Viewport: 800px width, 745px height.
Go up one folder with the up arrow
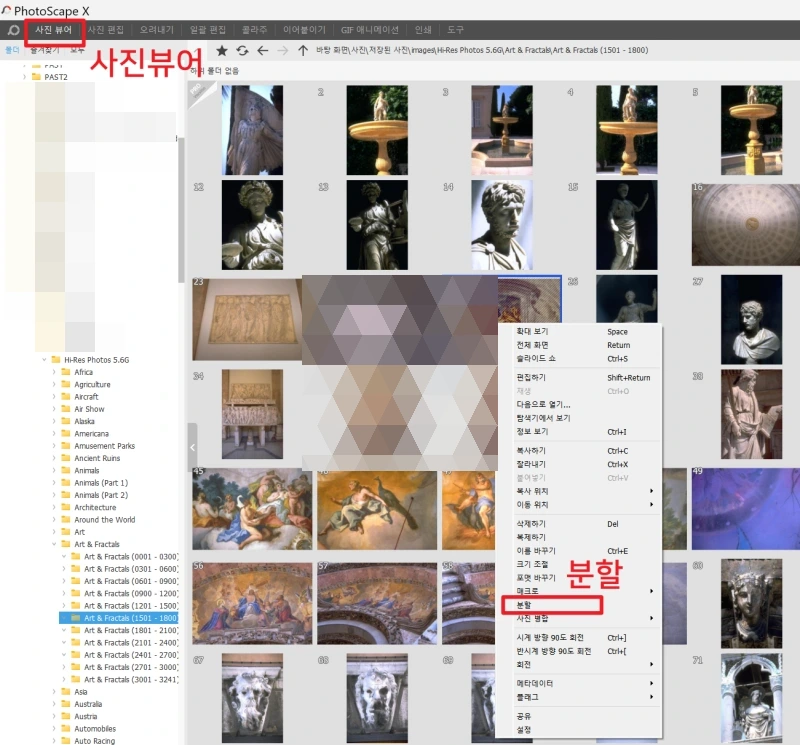click(303, 51)
